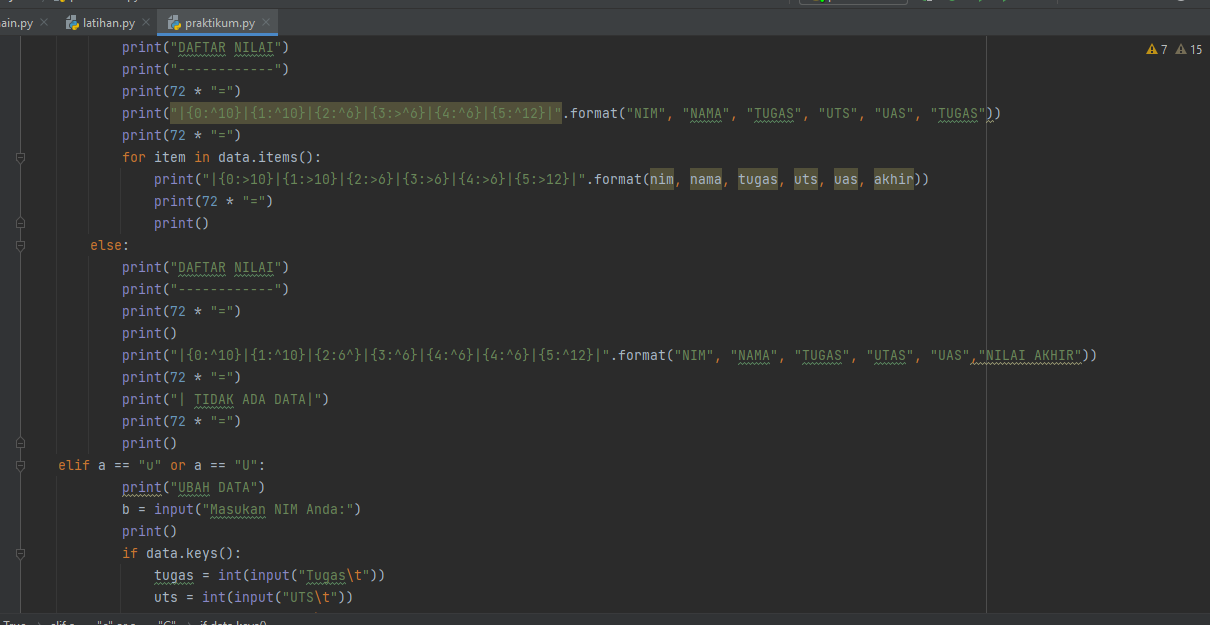Screen dimensions: 1210x625
Task: Open the yellow warnings count indicator showing 7
Action: 1157,49
